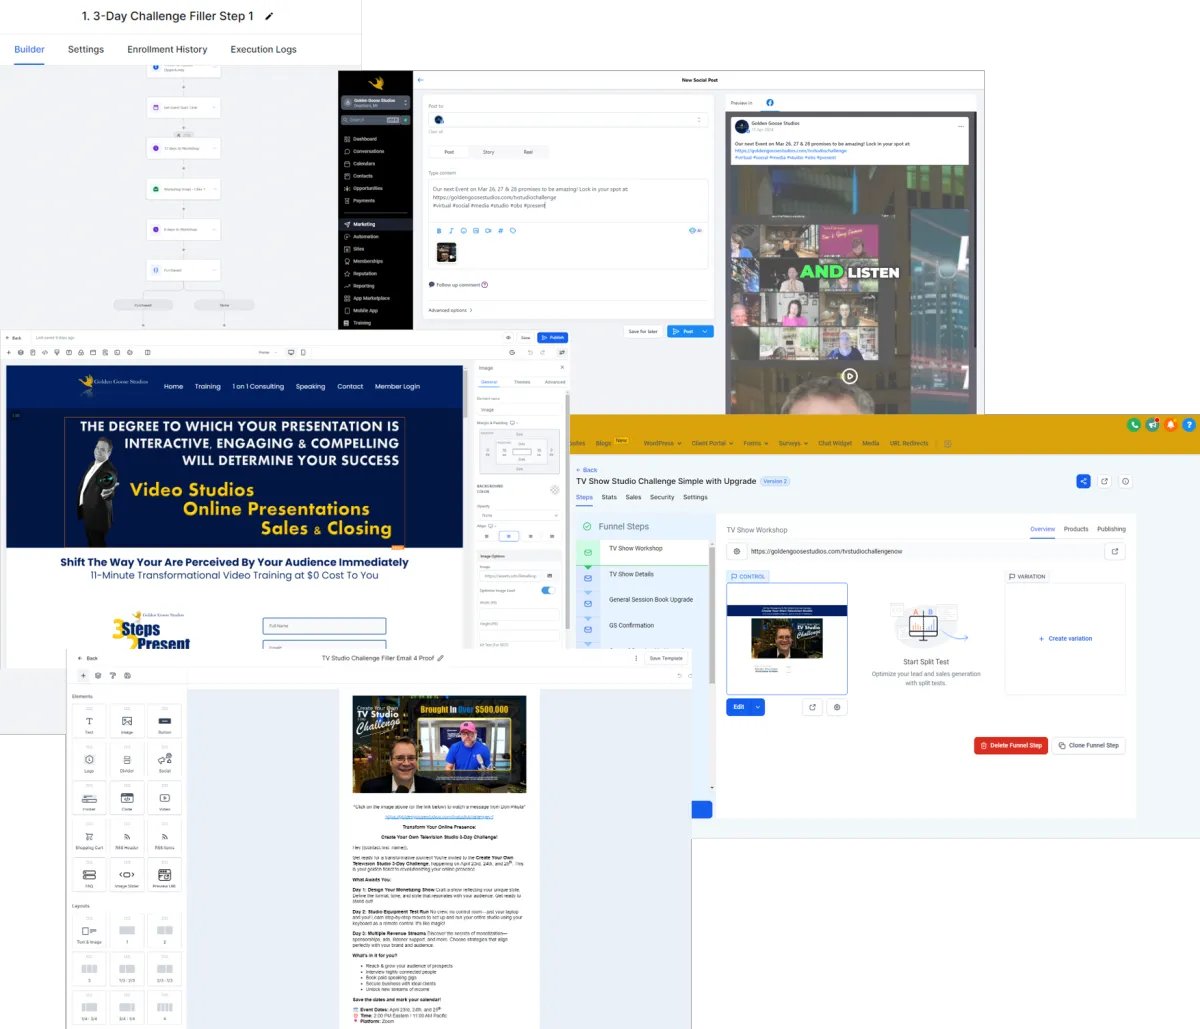
Task: Go back from the New Social Post page
Action: click(x=420, y=80)
